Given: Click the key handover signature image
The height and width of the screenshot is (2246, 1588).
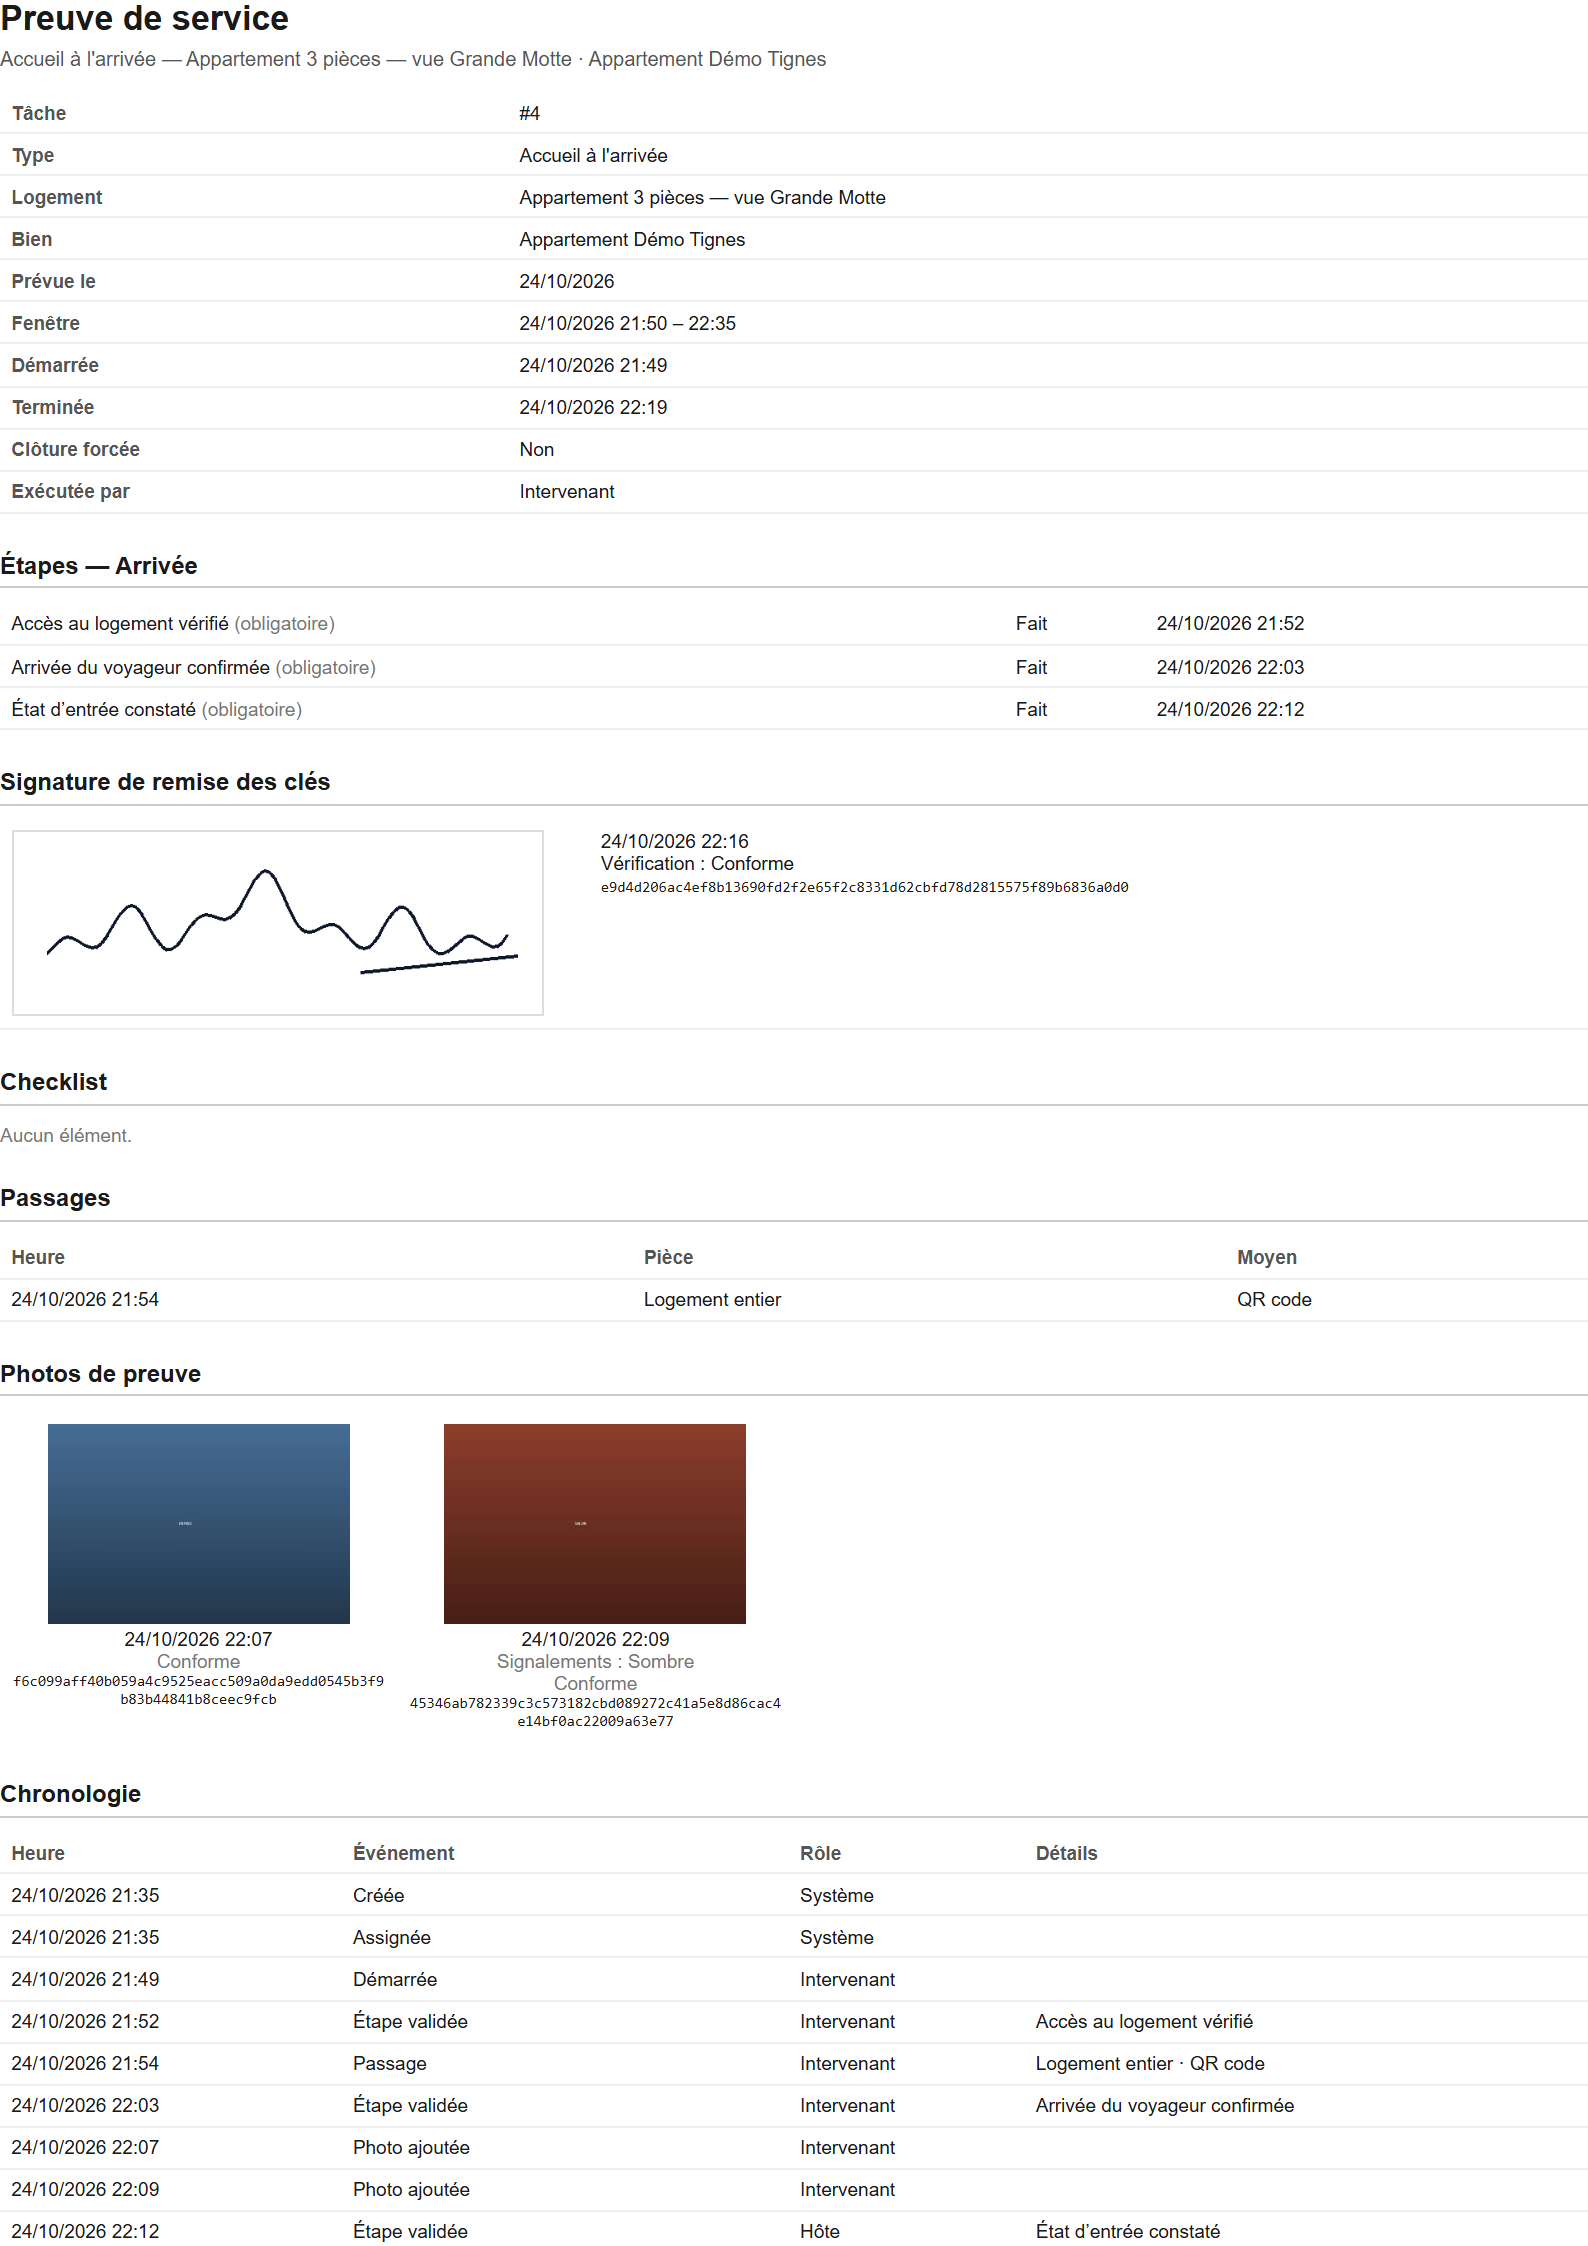Looking at the screenshot, I should [x=278, y=923].
